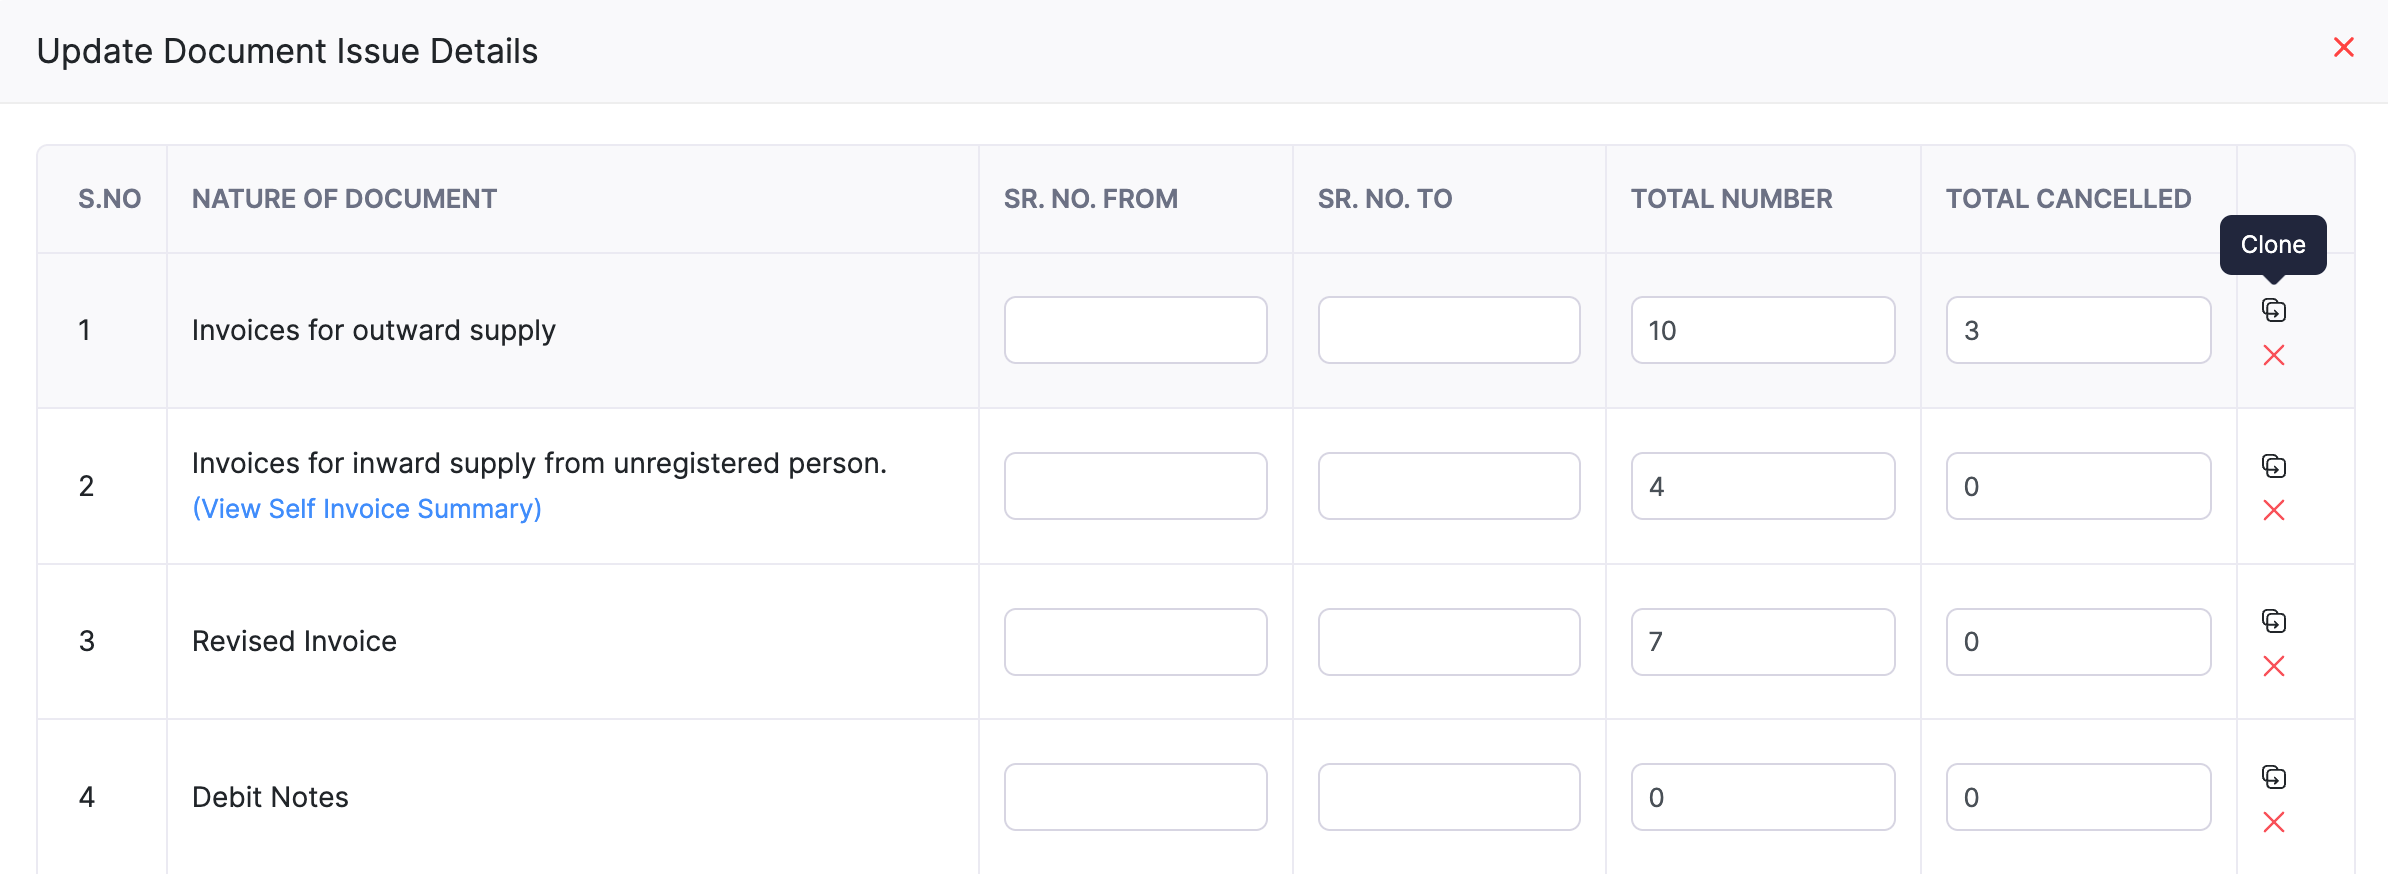Clone the inward supply unregistered person row
This screenshot has height=874, width=2388.
click(2274, 466)
